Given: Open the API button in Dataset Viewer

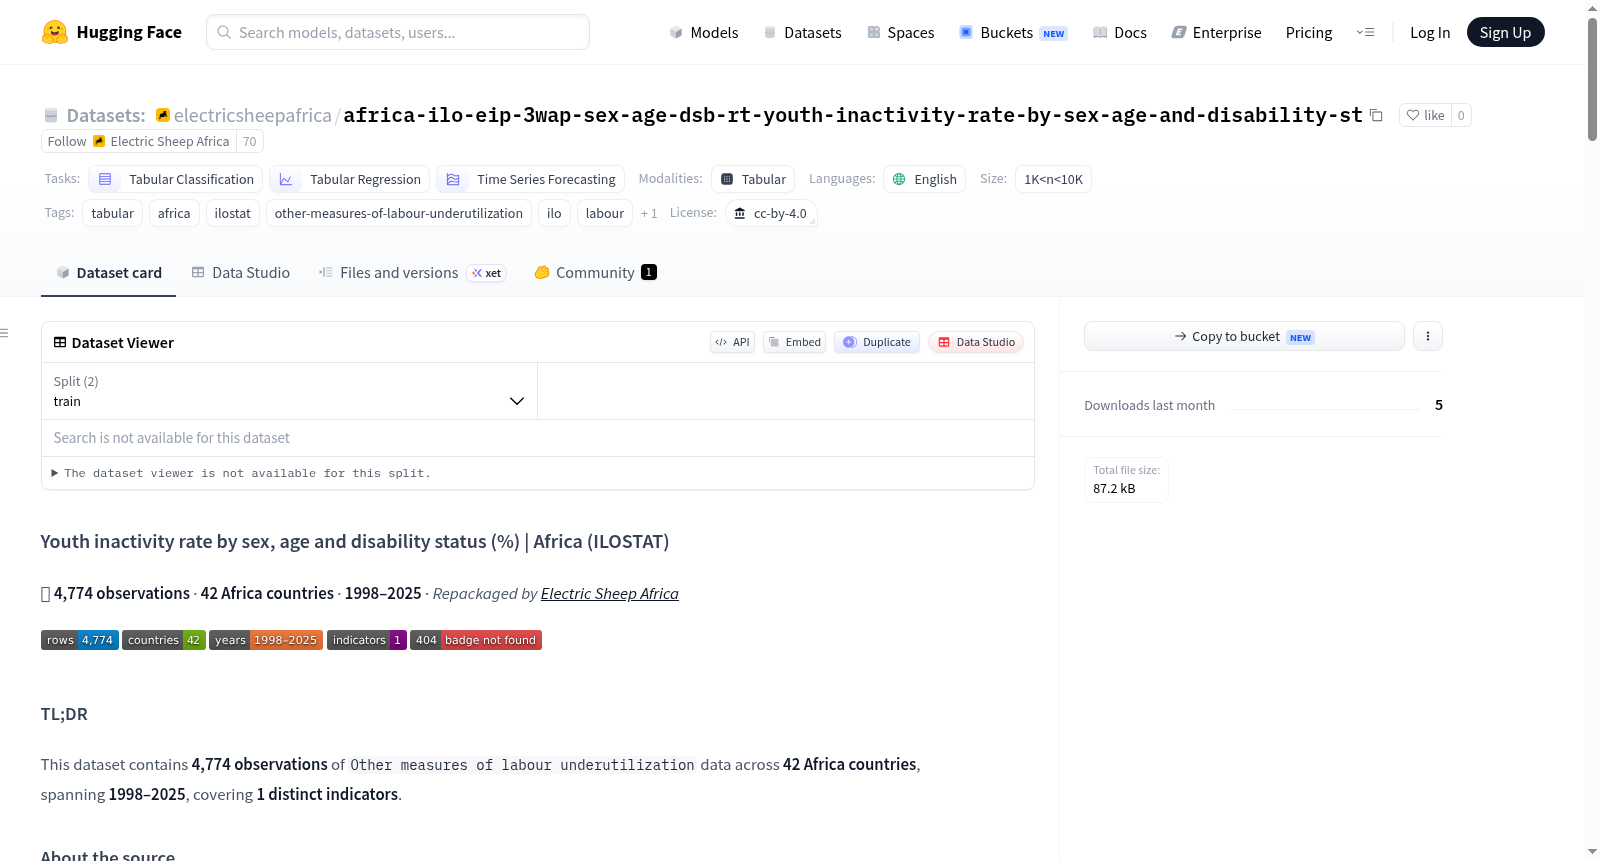Looking at the screenshot, I should 732,342.
